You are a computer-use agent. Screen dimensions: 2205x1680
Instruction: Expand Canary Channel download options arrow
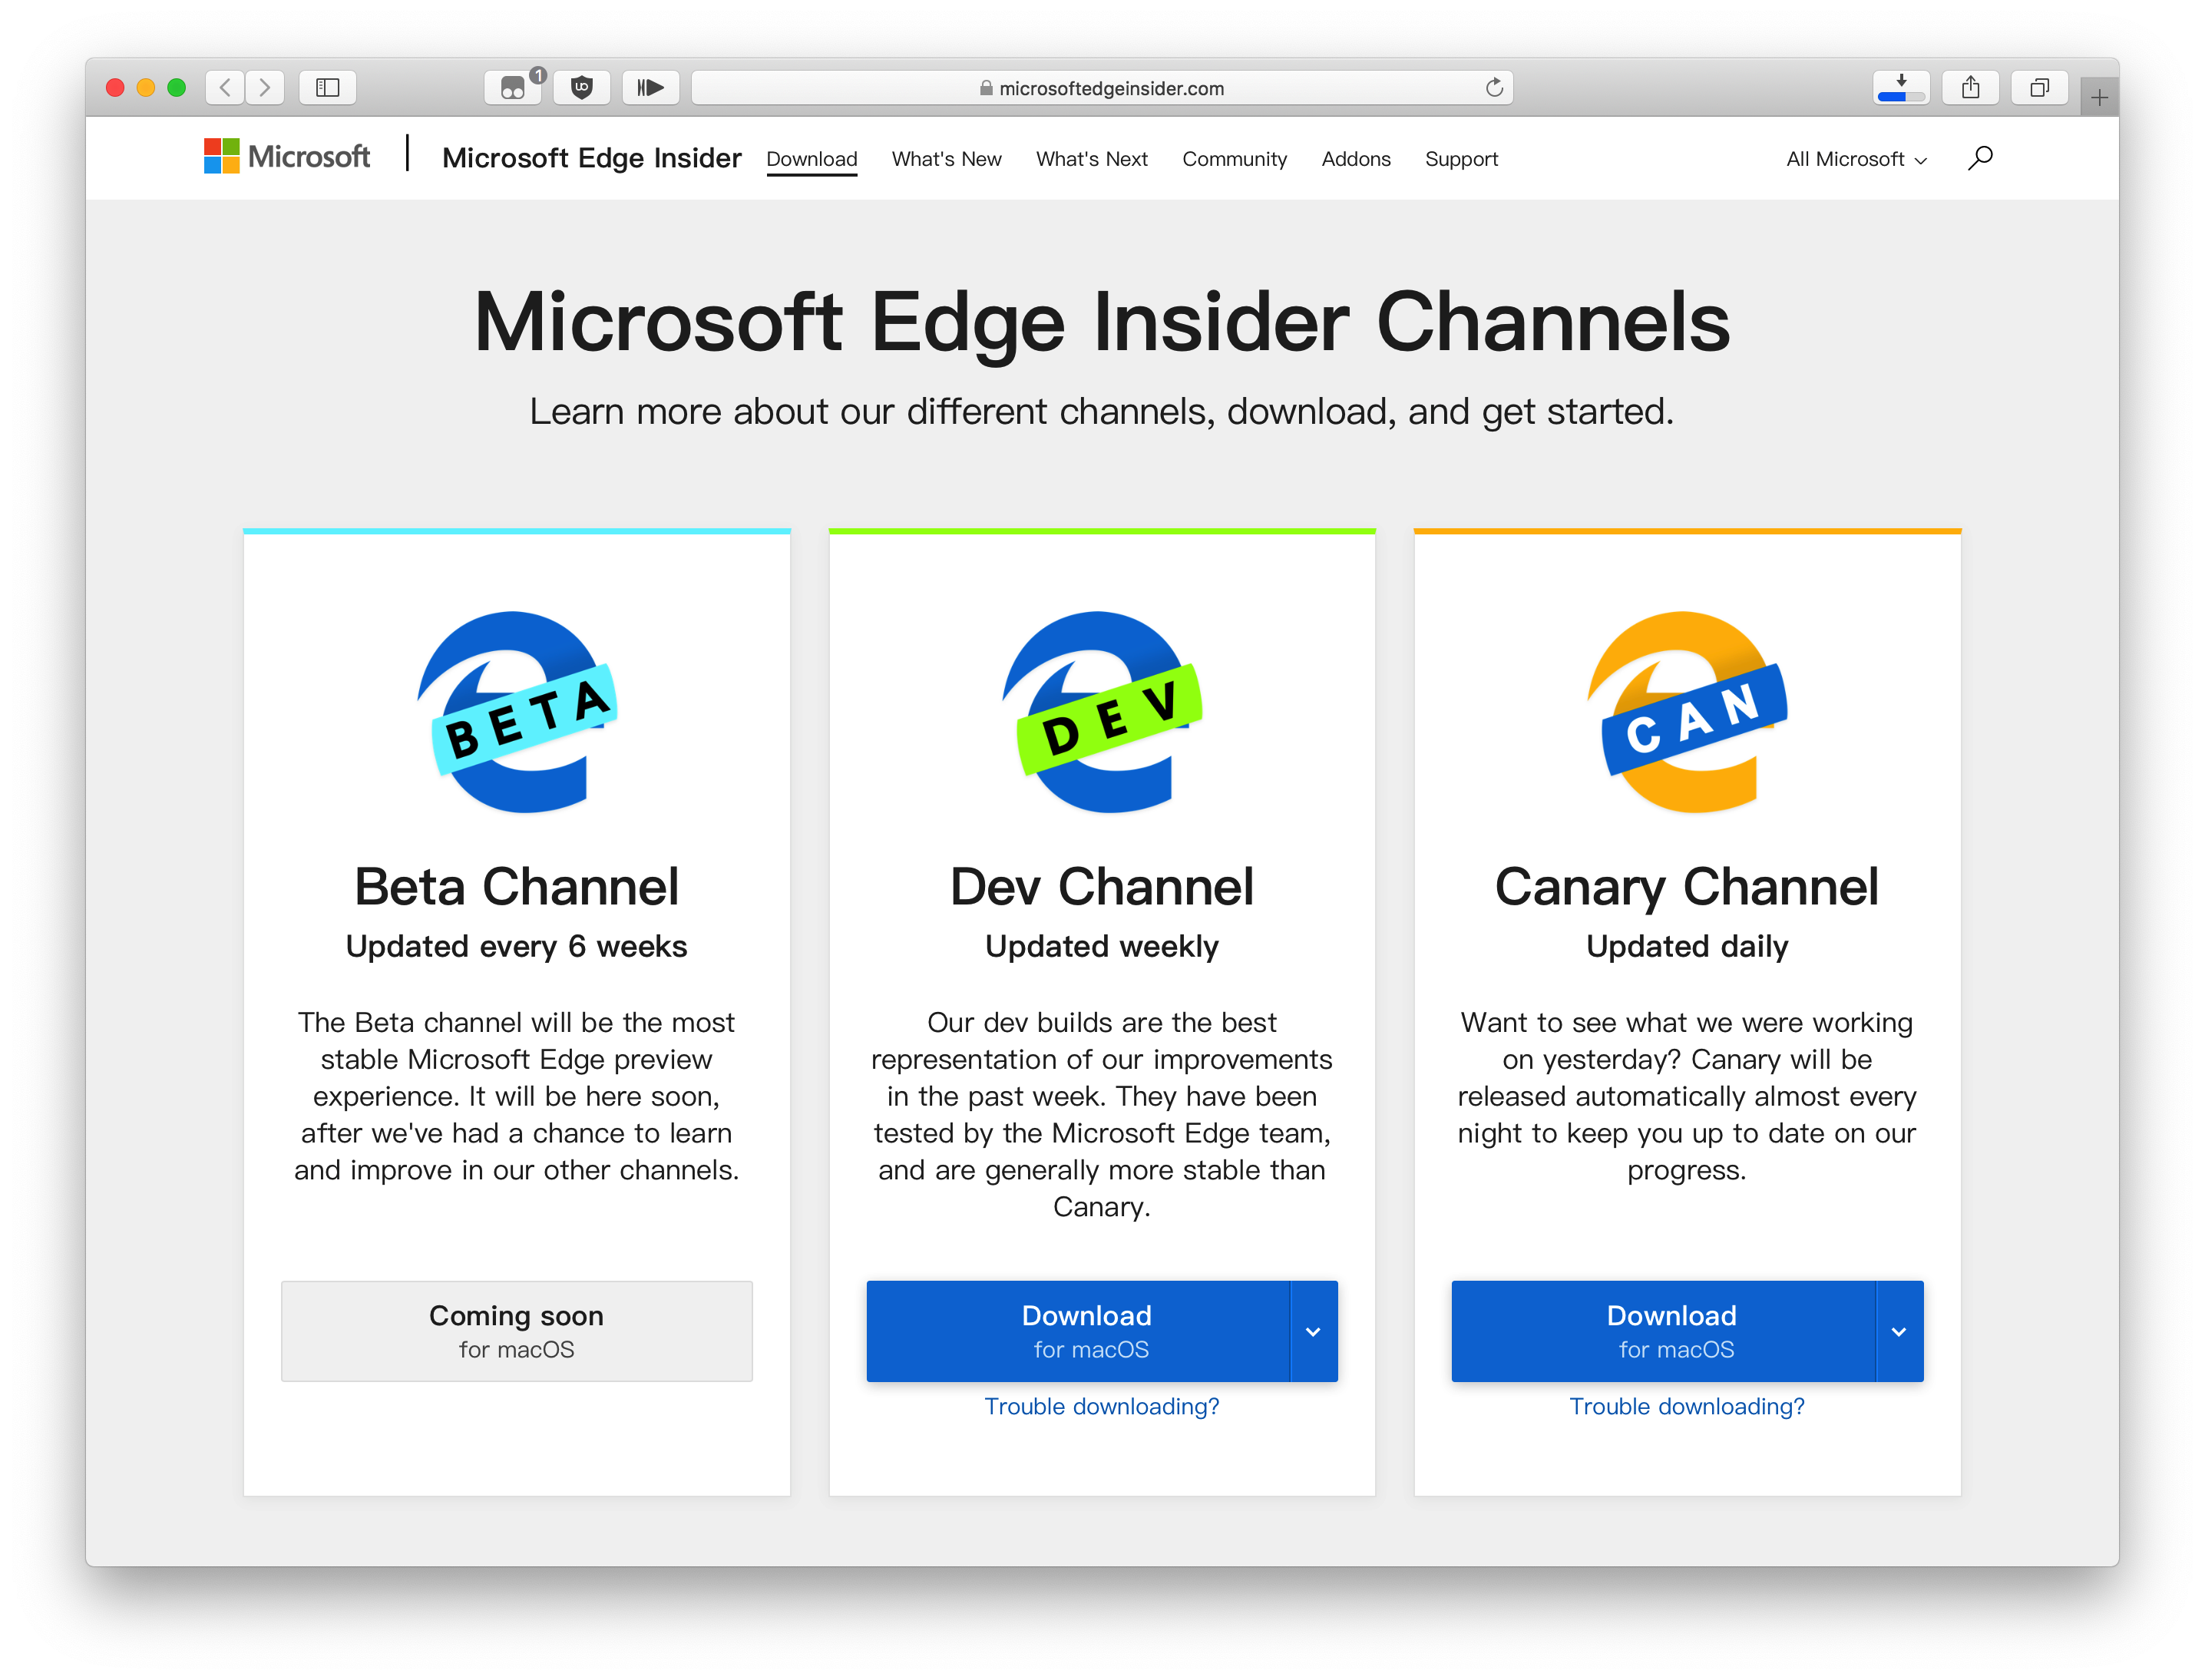click(x=1899, y=1331)
